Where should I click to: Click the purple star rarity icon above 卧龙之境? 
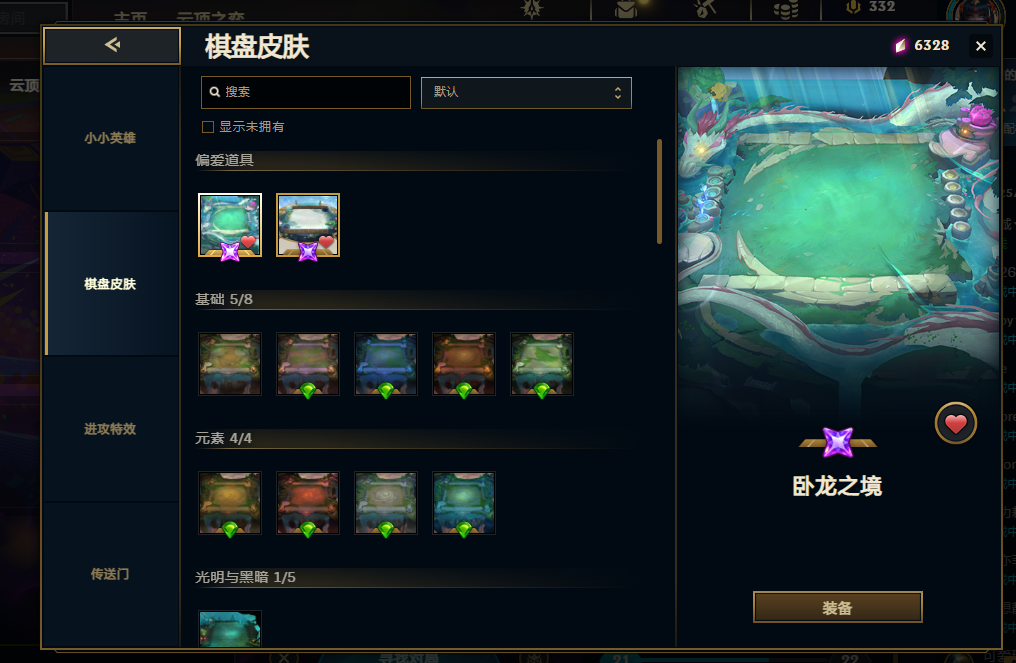(838, 443)
